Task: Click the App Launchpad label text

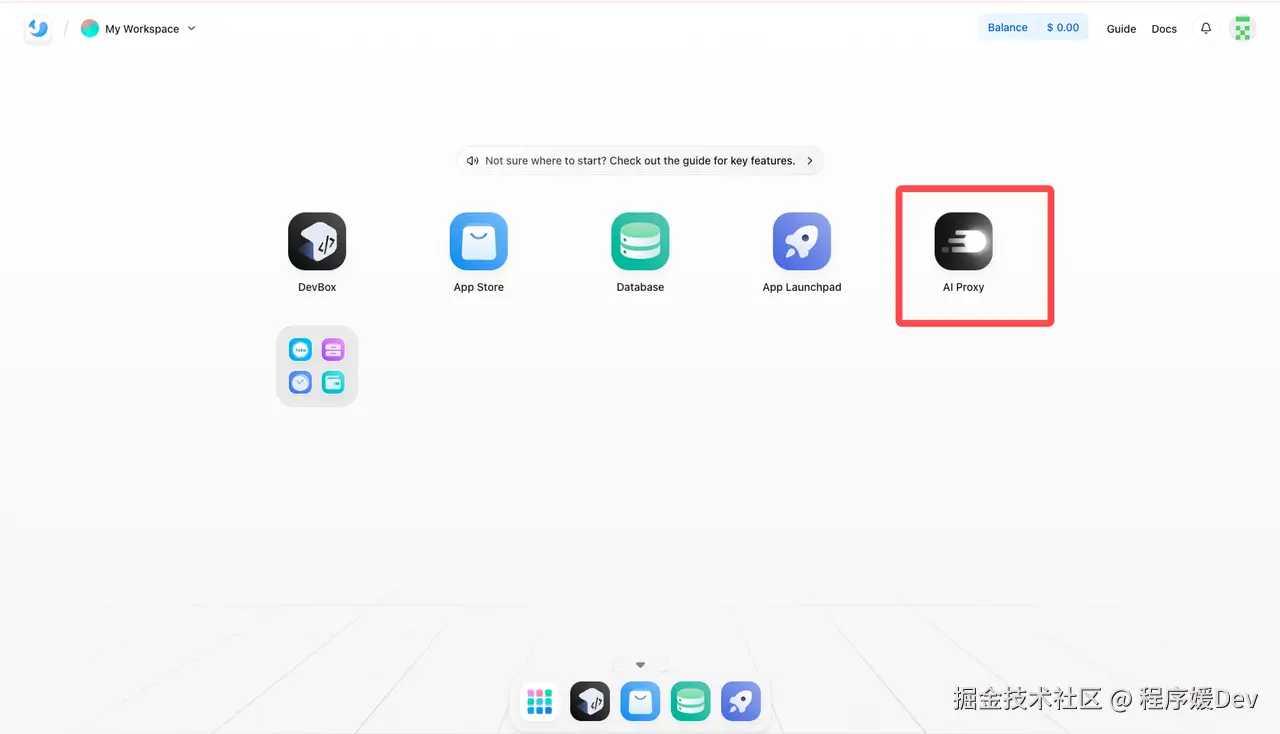Action: point(802,287)
